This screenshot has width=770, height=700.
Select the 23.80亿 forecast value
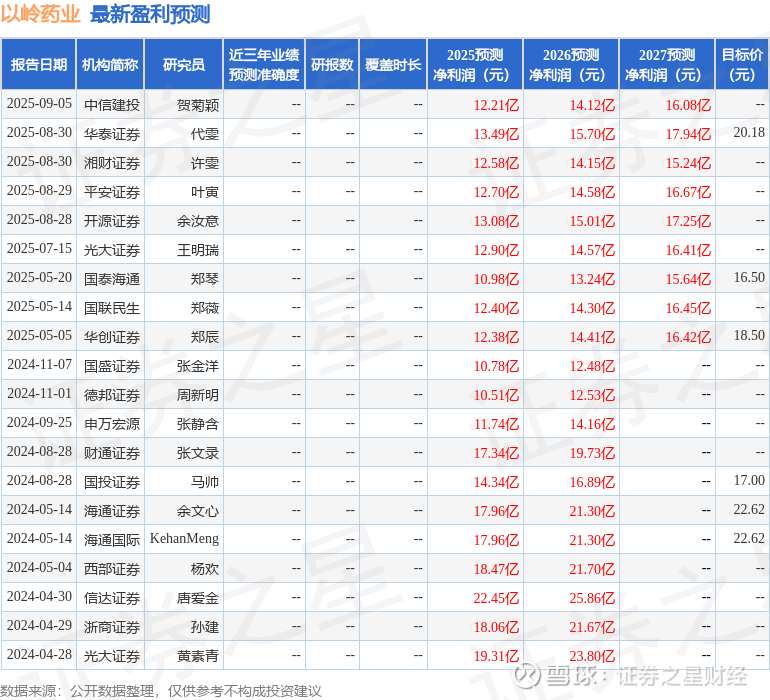pyautogui.click(x=592, y=655)
